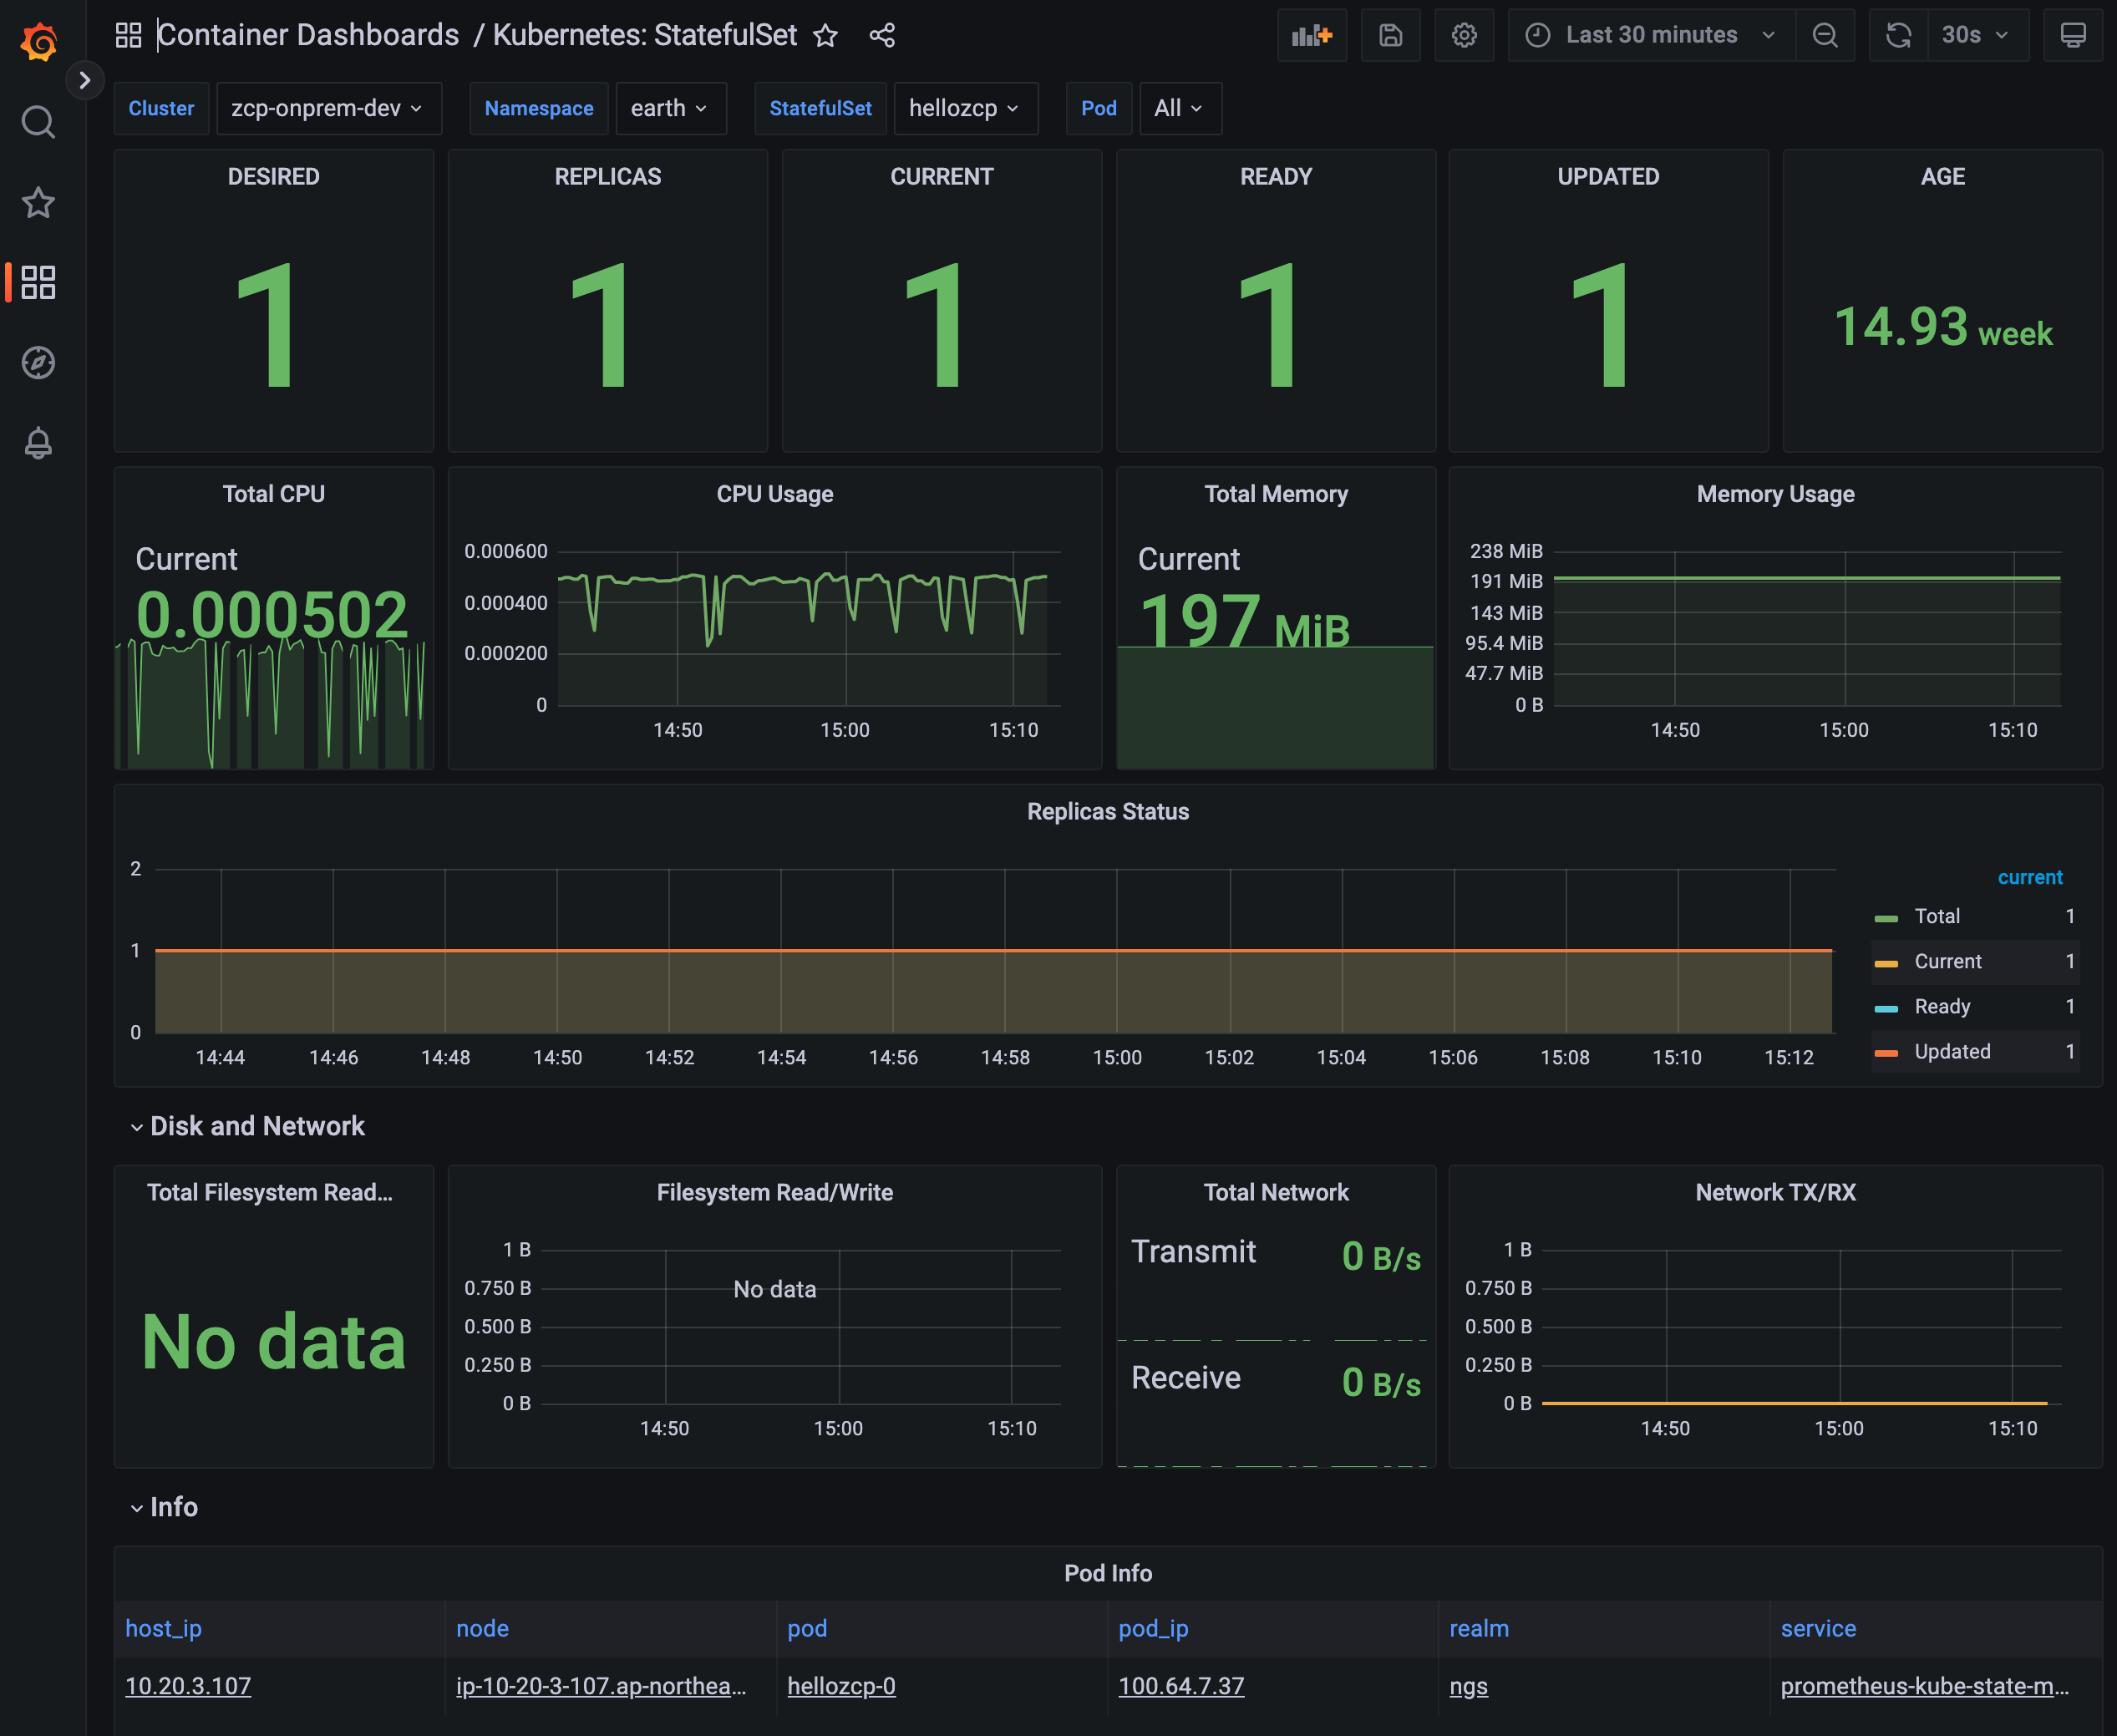This screenshot has width=2117, height=1736.
Task: Sort Pod Info table by realm
Action: 1479,1629
